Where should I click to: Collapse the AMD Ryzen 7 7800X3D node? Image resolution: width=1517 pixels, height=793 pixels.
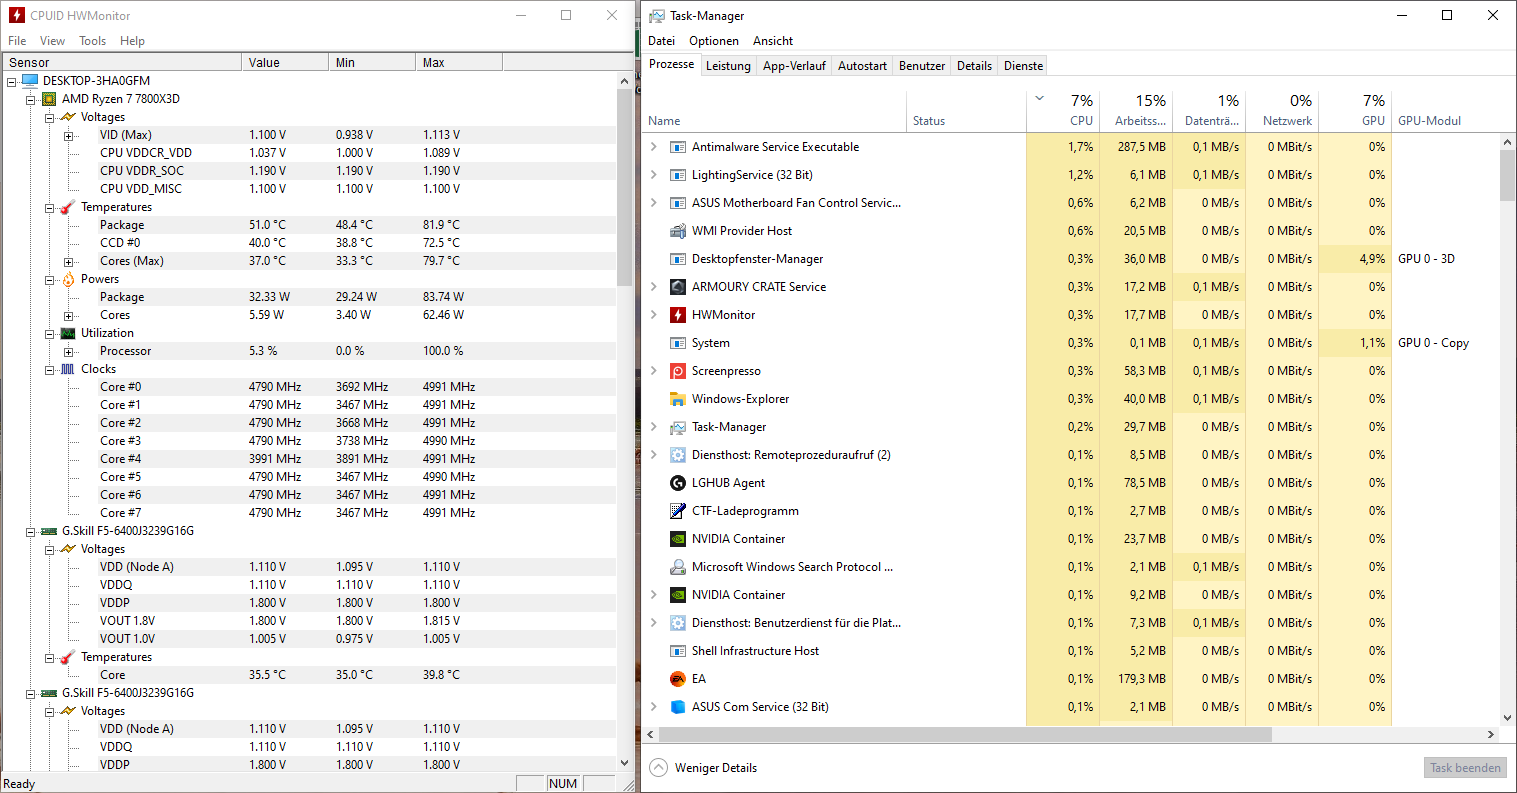(31, 99)
